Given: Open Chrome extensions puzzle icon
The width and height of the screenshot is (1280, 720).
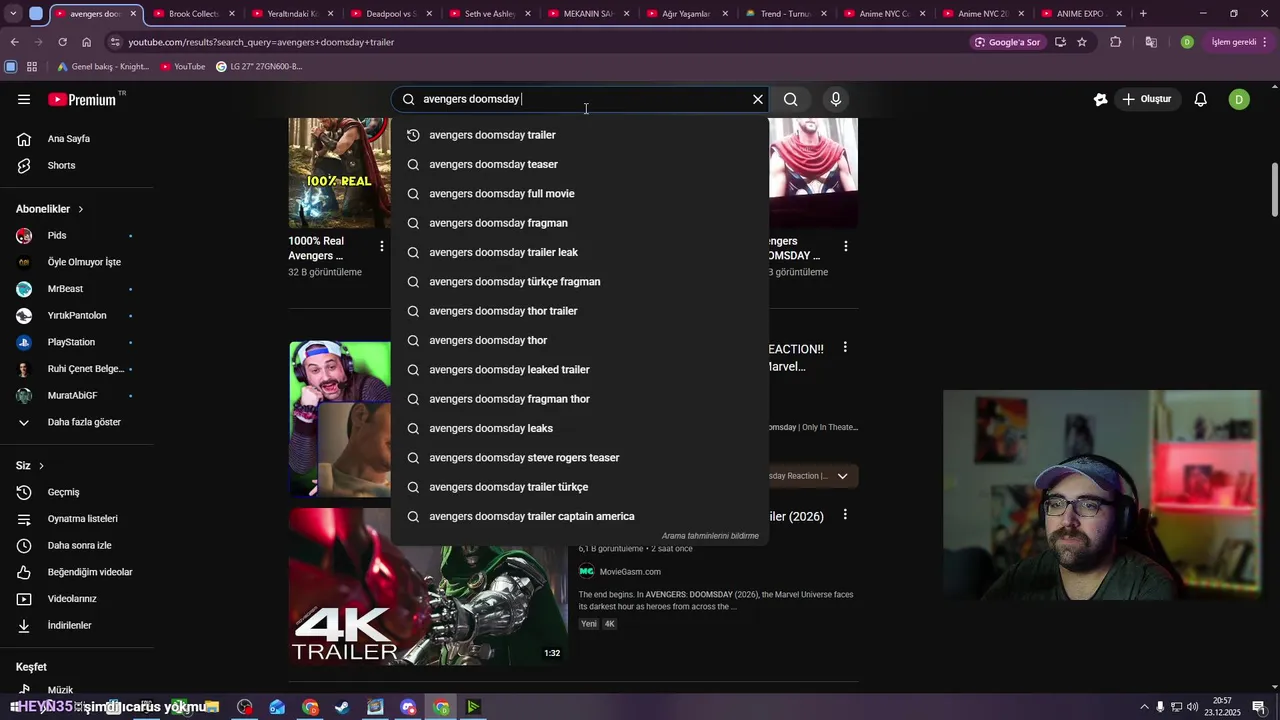Looking at the screenshot, I should 1116,42.
